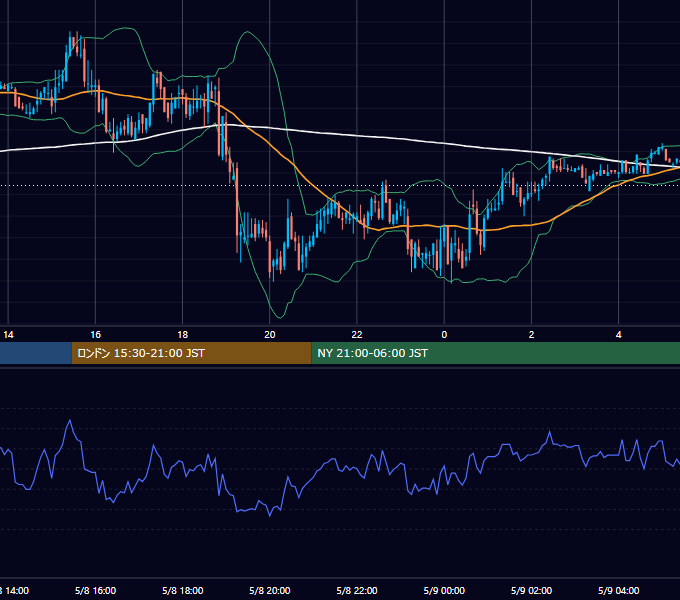Click the 16 hour axis label

[x=95, y=335]
